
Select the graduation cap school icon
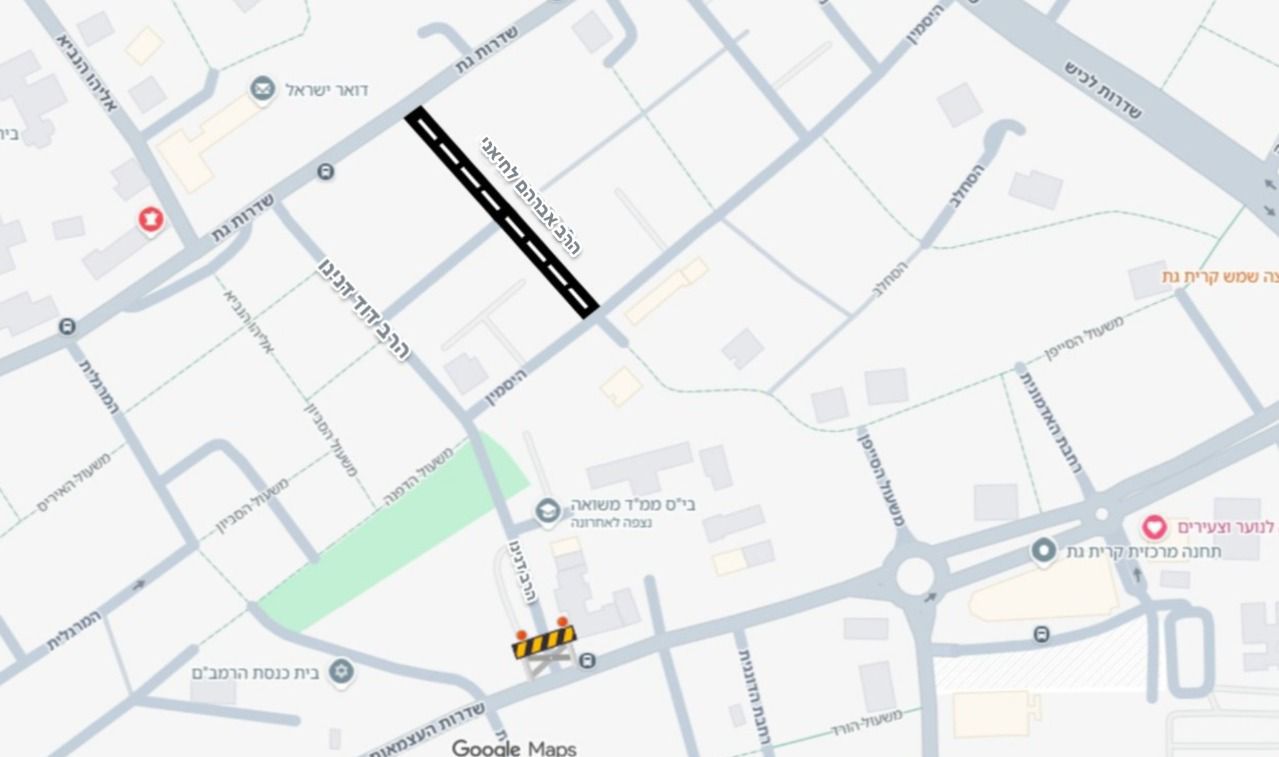pos(547,512)
